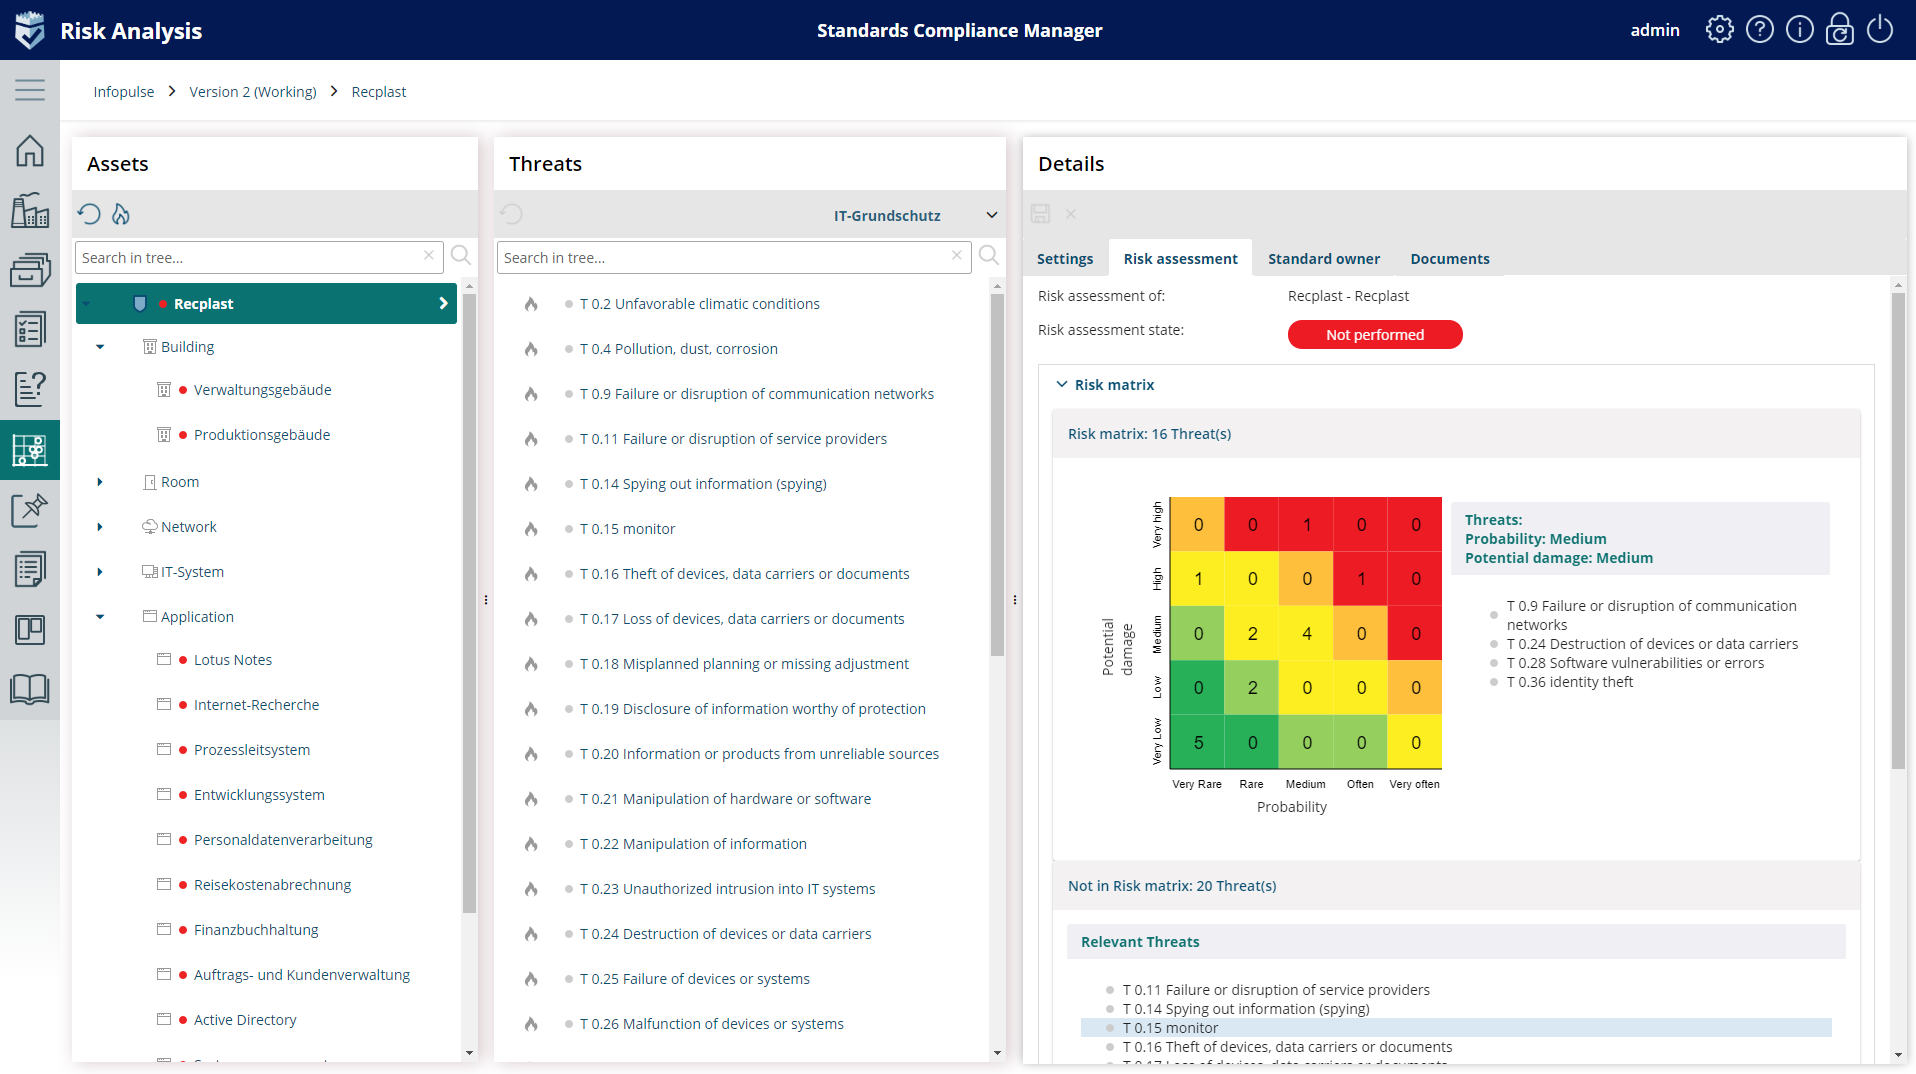Click flame icon beside T 0.15 monitor
The height and width of the screenshot is (1074, 1916).
[531, 529]
